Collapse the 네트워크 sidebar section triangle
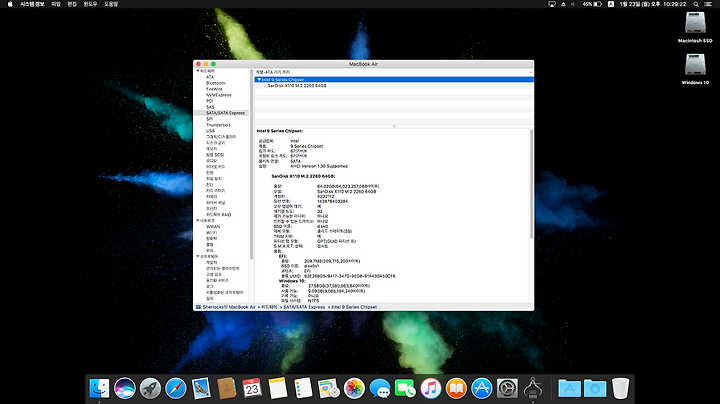This screenshot has width=720, height=404. (x=198, y=220)
